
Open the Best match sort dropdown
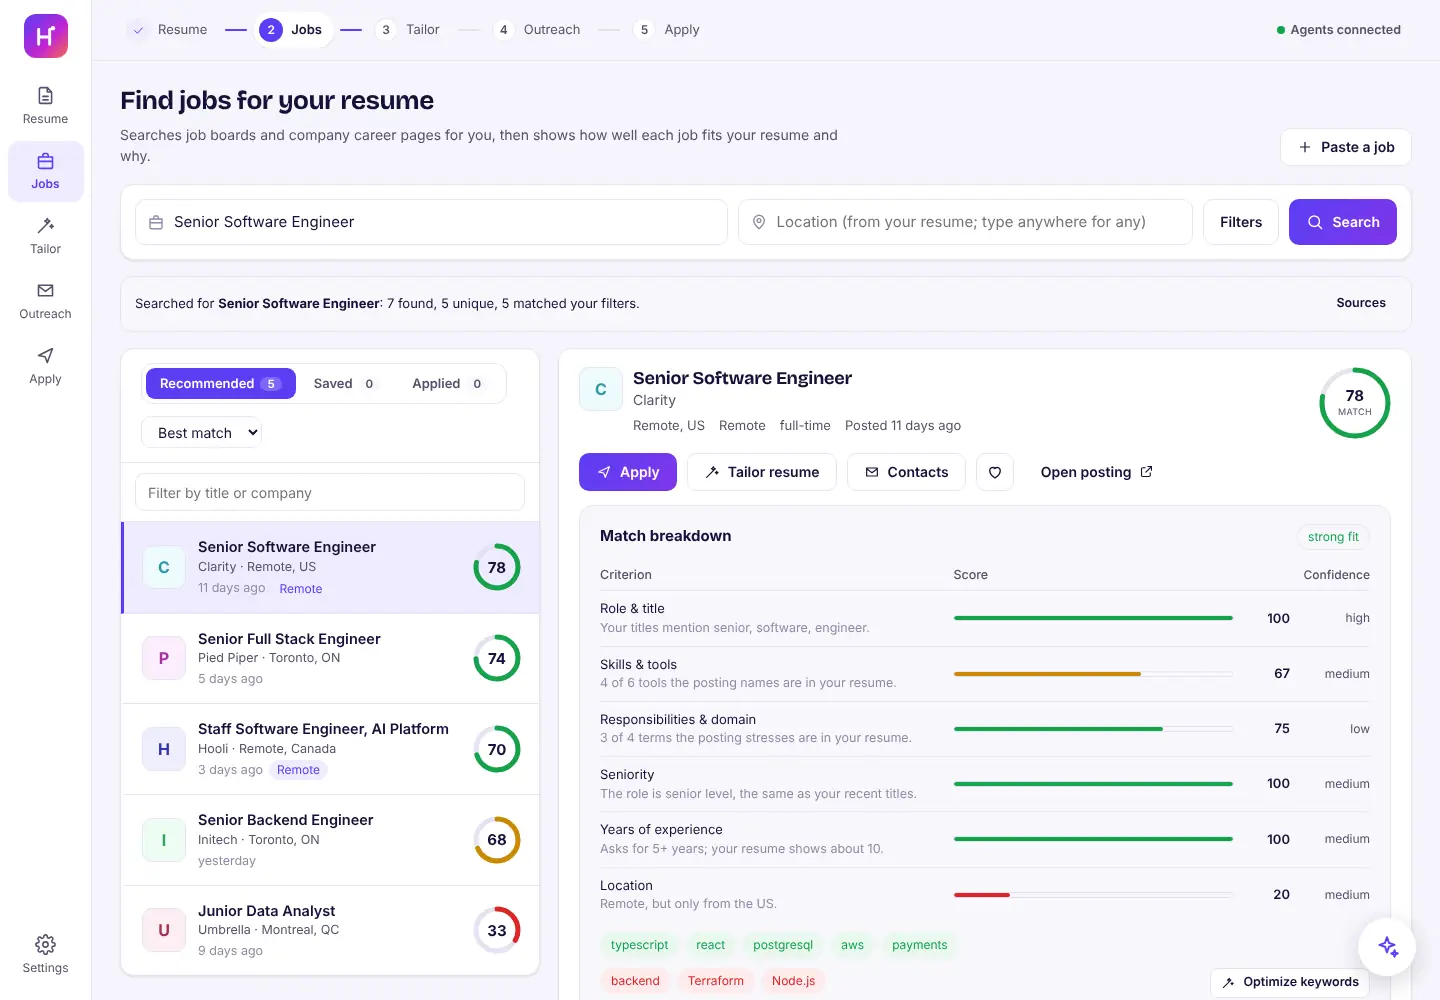coord(201,433)
